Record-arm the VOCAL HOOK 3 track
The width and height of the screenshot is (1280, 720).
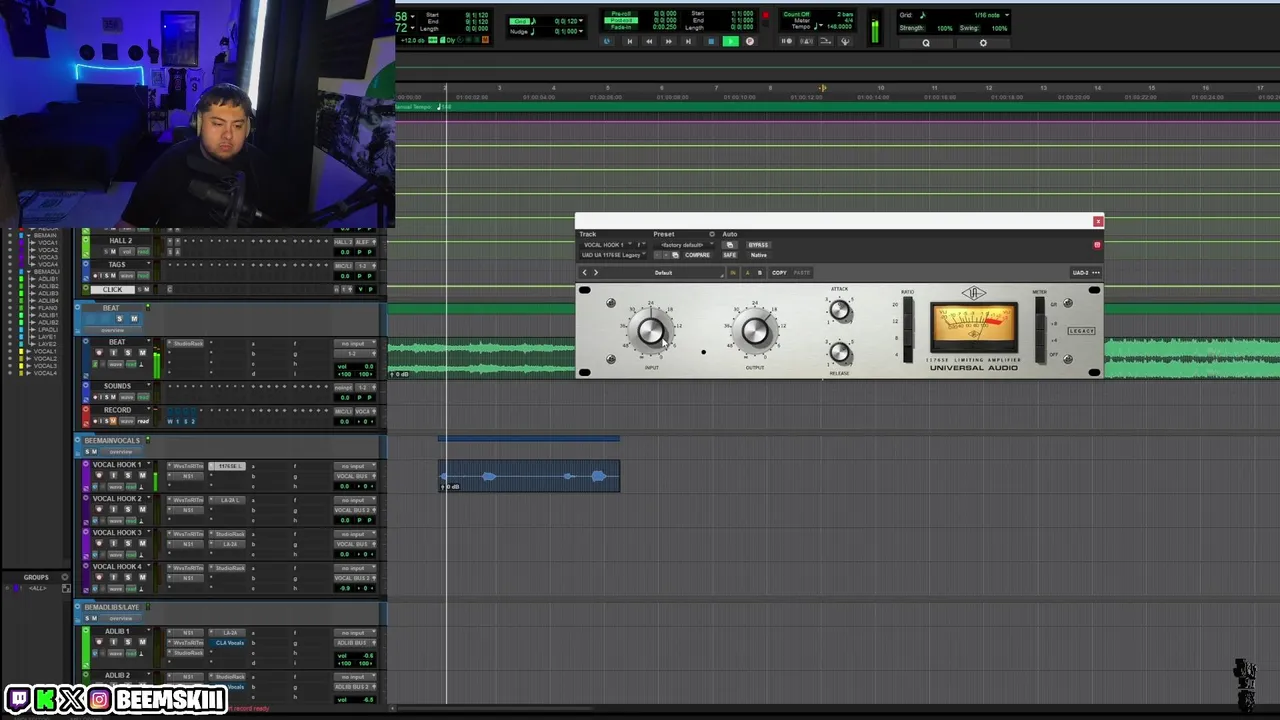[x=99, y=543]
